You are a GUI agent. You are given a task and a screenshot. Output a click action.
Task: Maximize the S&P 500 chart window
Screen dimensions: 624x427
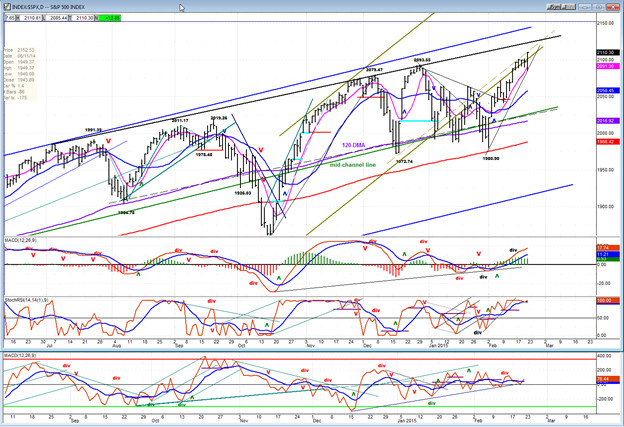(598, 7)
